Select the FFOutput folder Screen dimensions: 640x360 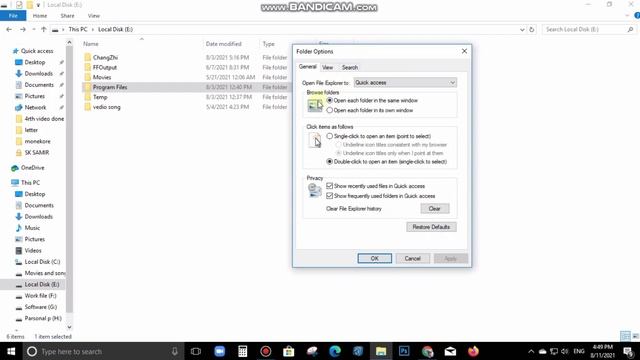[x=104, y=67]
